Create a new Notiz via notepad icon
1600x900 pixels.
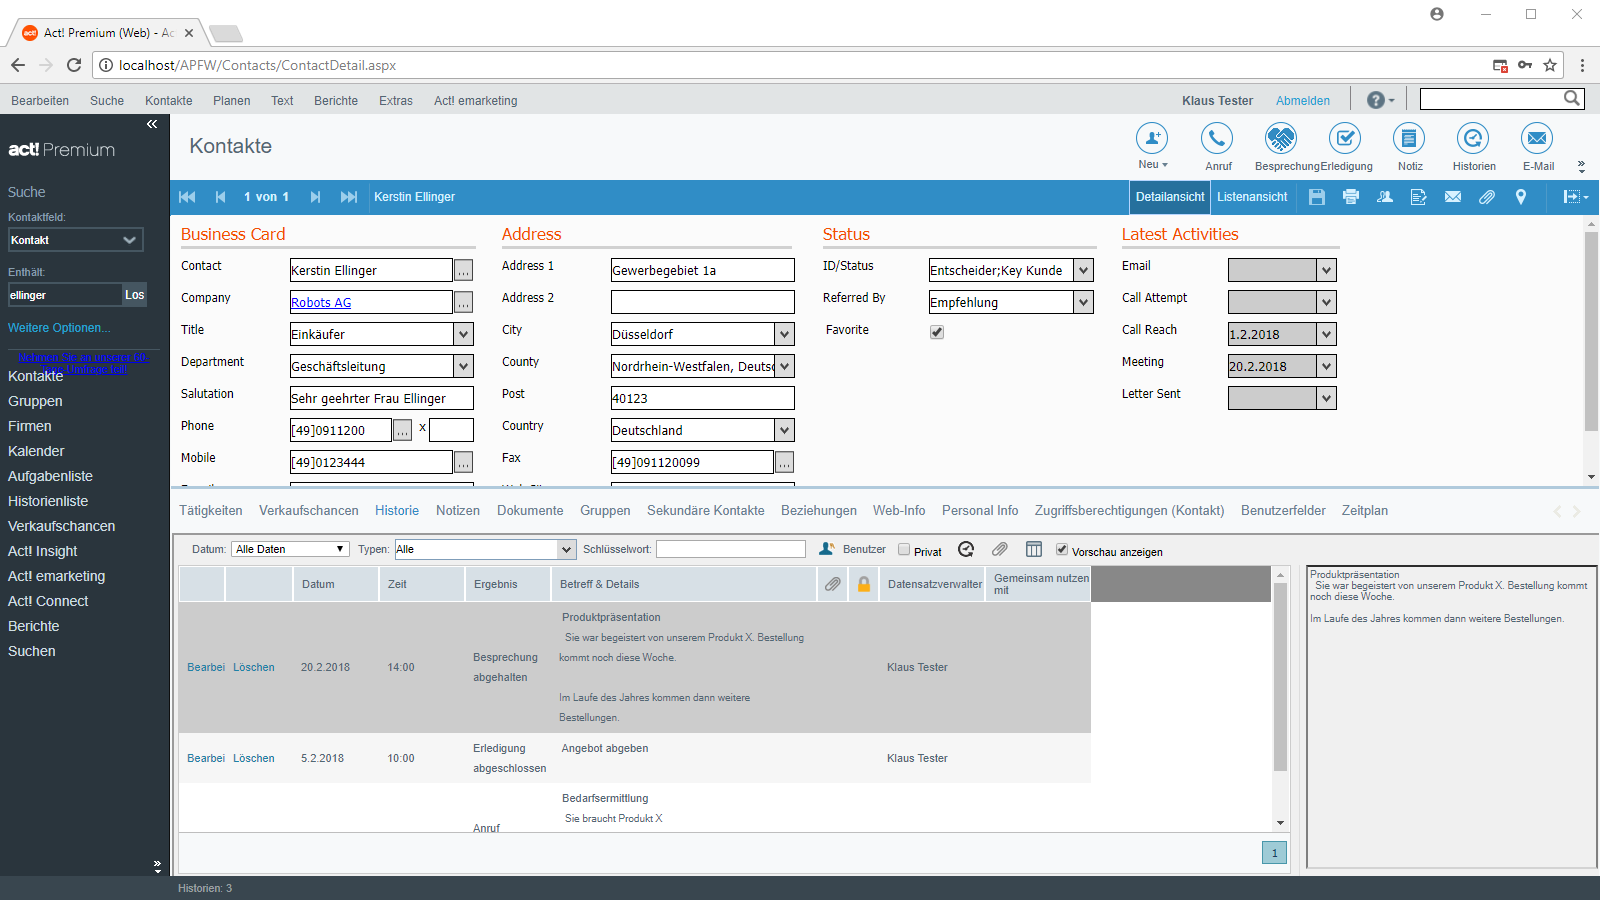tap(1409, 139)
